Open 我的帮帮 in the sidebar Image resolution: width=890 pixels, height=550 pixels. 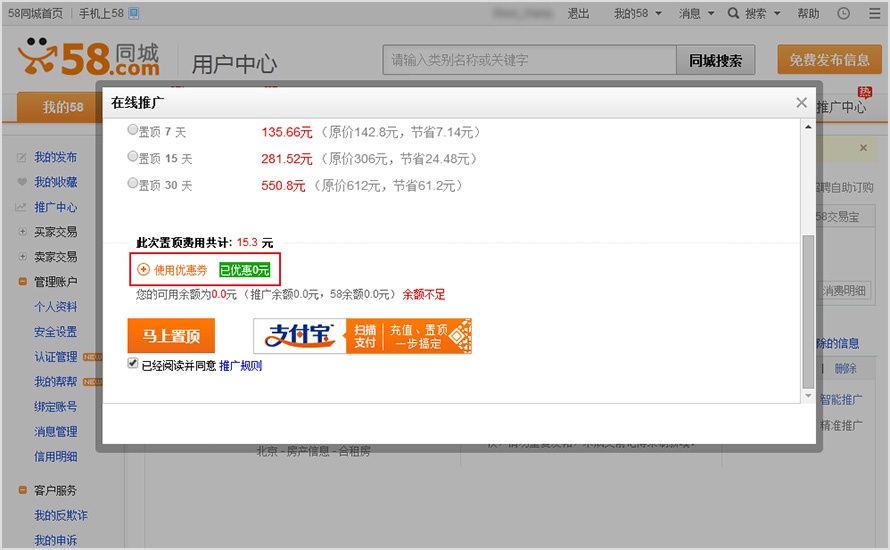tap(55, 382)
